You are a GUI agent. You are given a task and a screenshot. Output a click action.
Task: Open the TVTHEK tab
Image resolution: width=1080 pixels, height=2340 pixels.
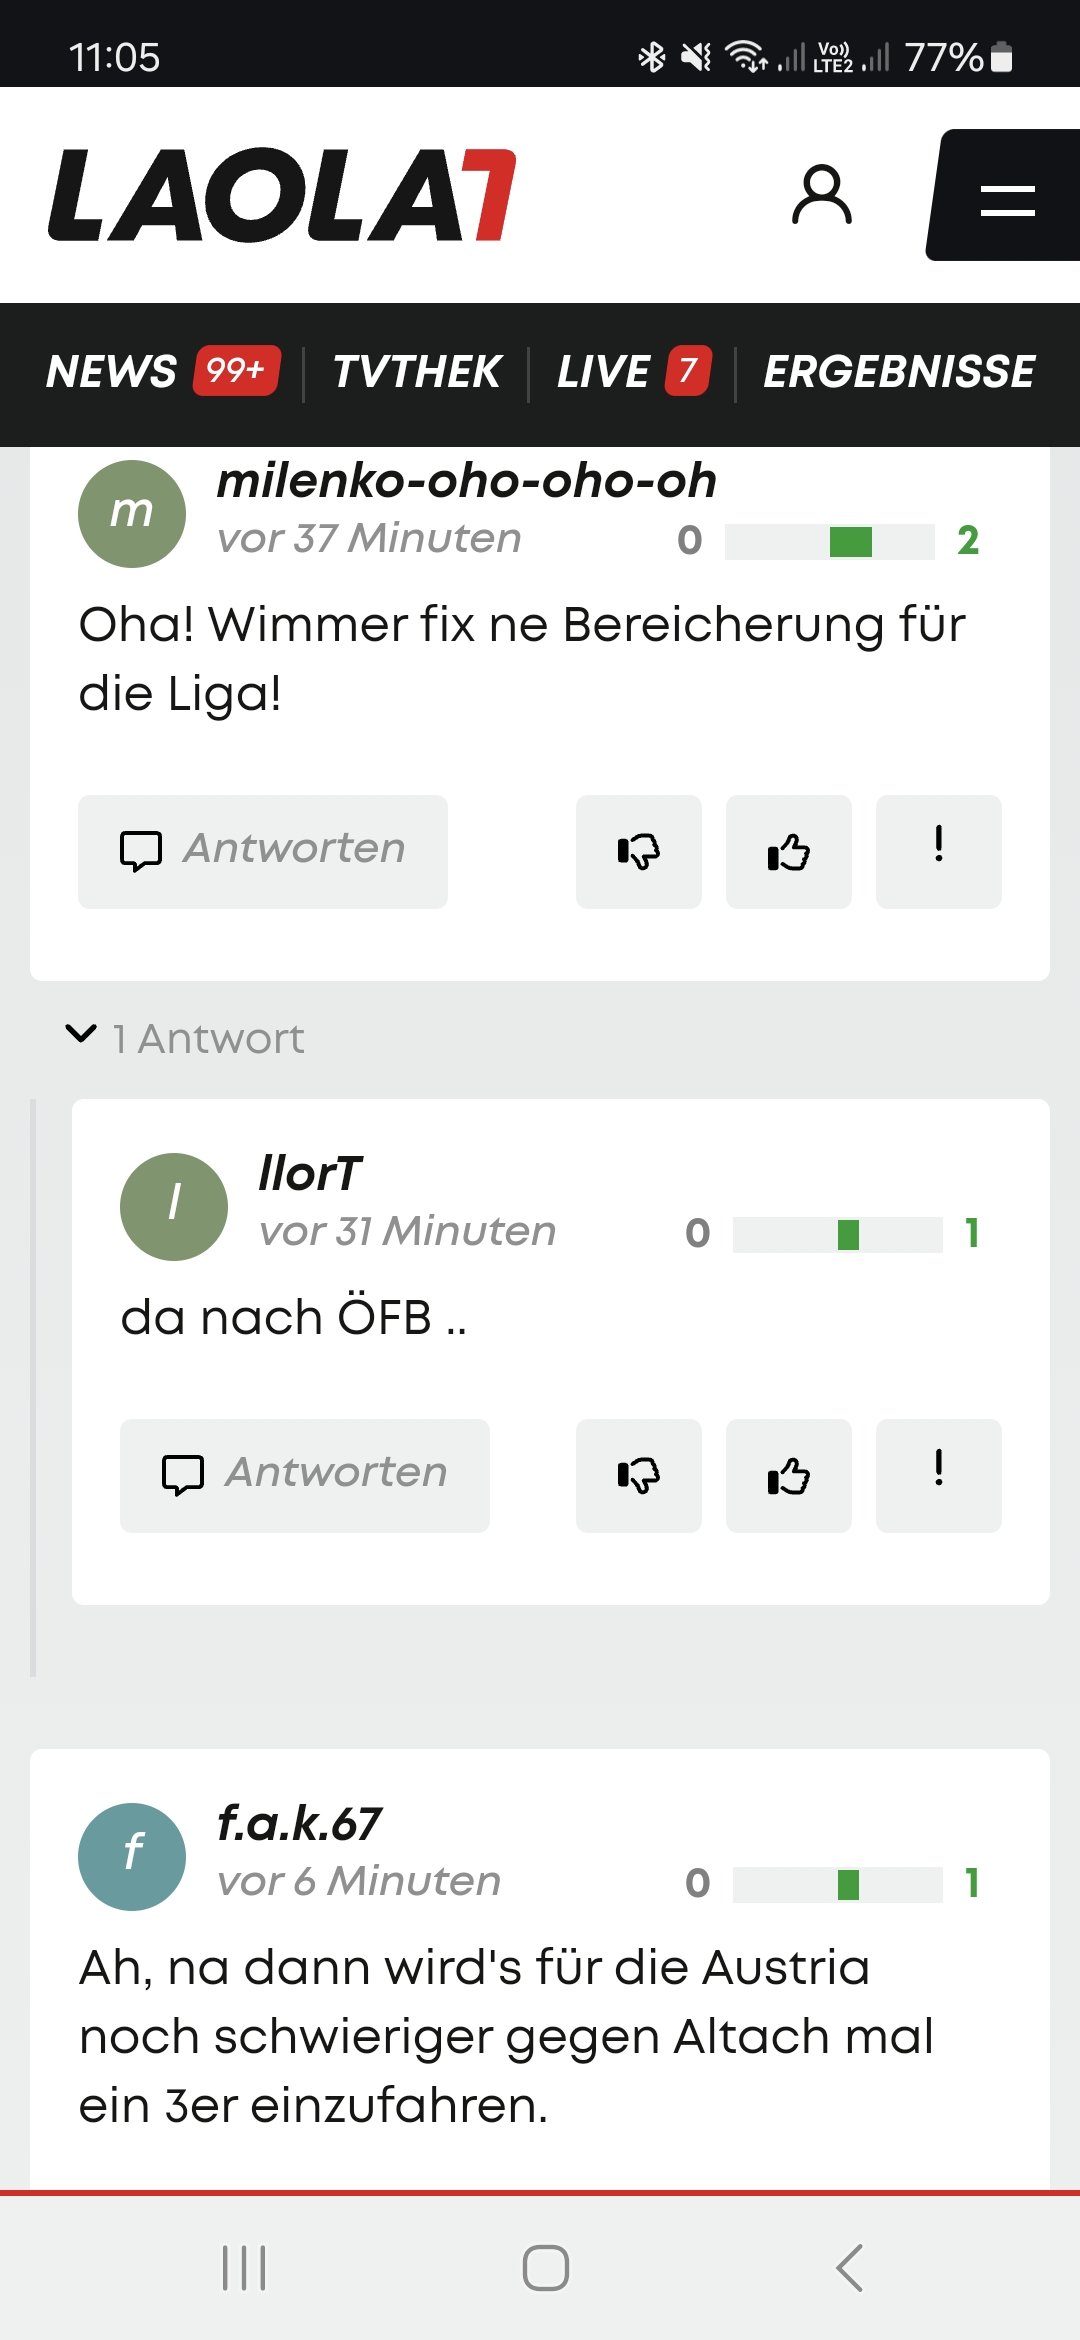point(416,372)
